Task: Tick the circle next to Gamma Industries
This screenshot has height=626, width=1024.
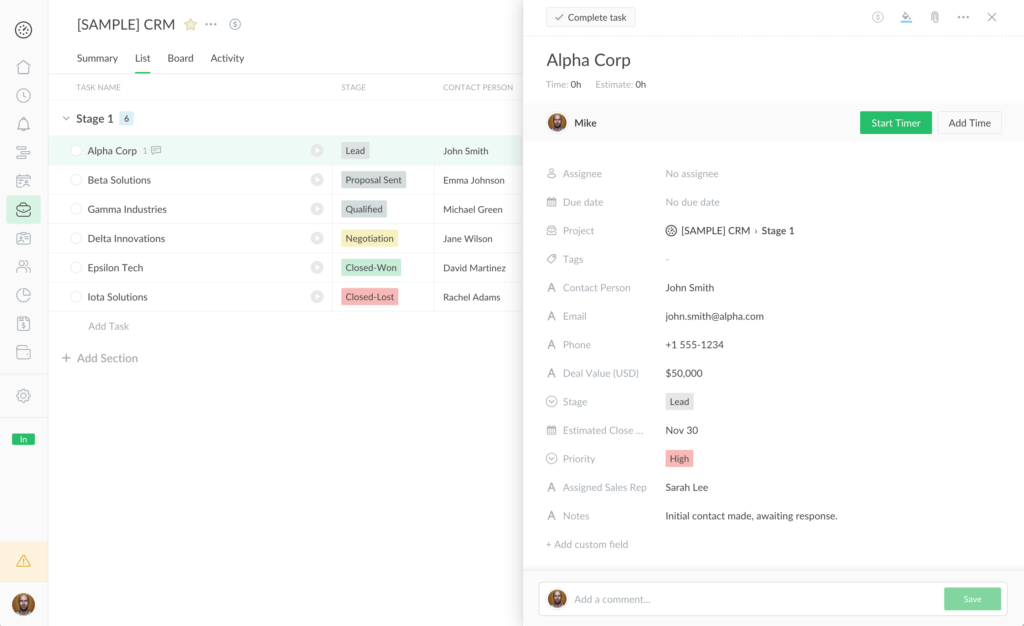Action: click(75, 208)
